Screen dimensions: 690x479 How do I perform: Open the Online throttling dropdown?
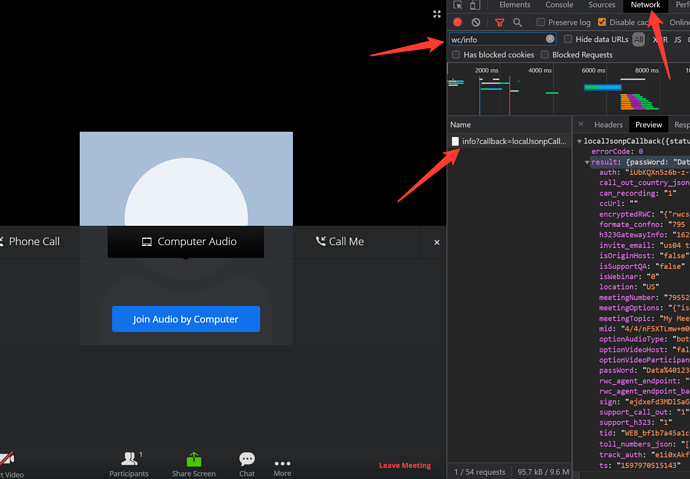pos(679,22)
